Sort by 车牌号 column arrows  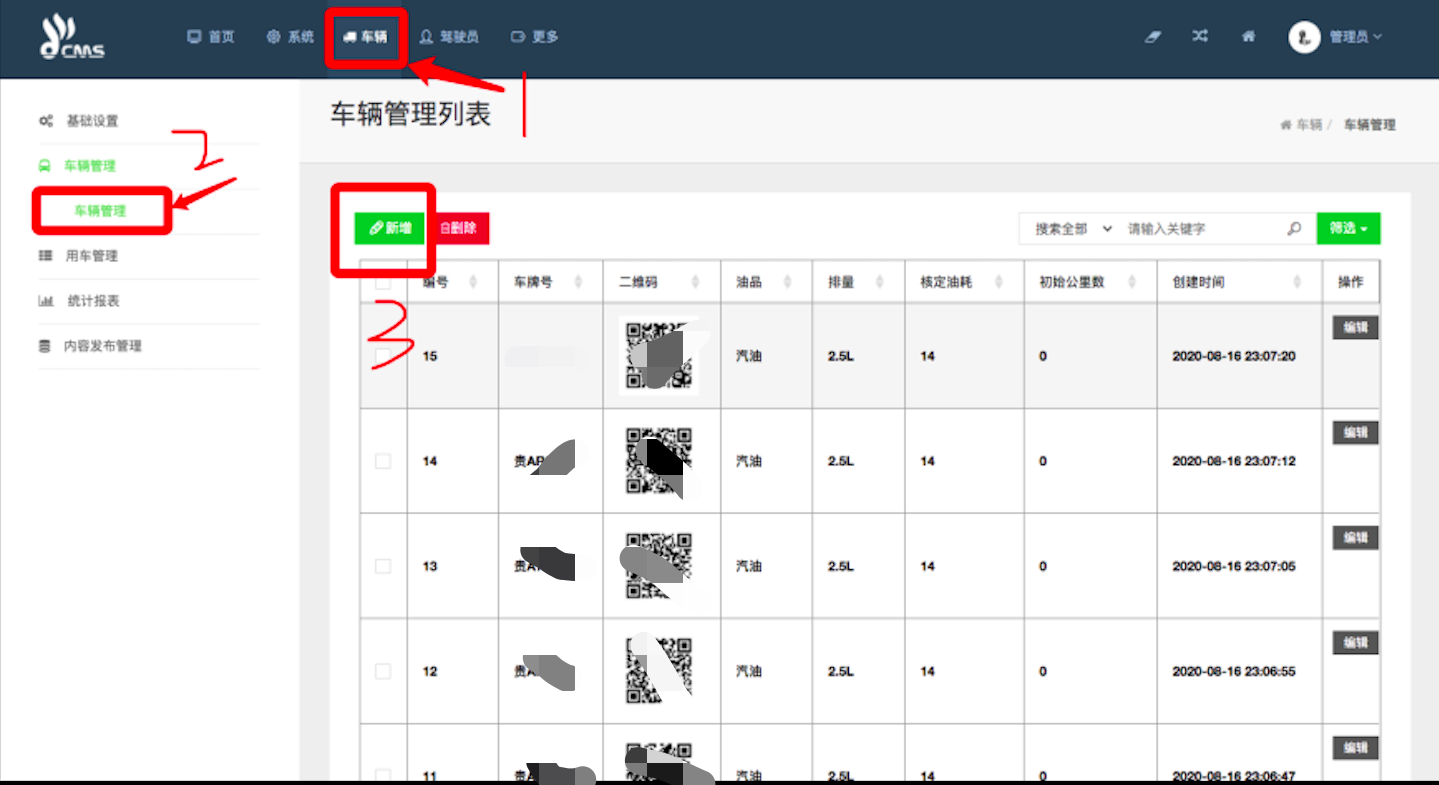click(578, 282)
